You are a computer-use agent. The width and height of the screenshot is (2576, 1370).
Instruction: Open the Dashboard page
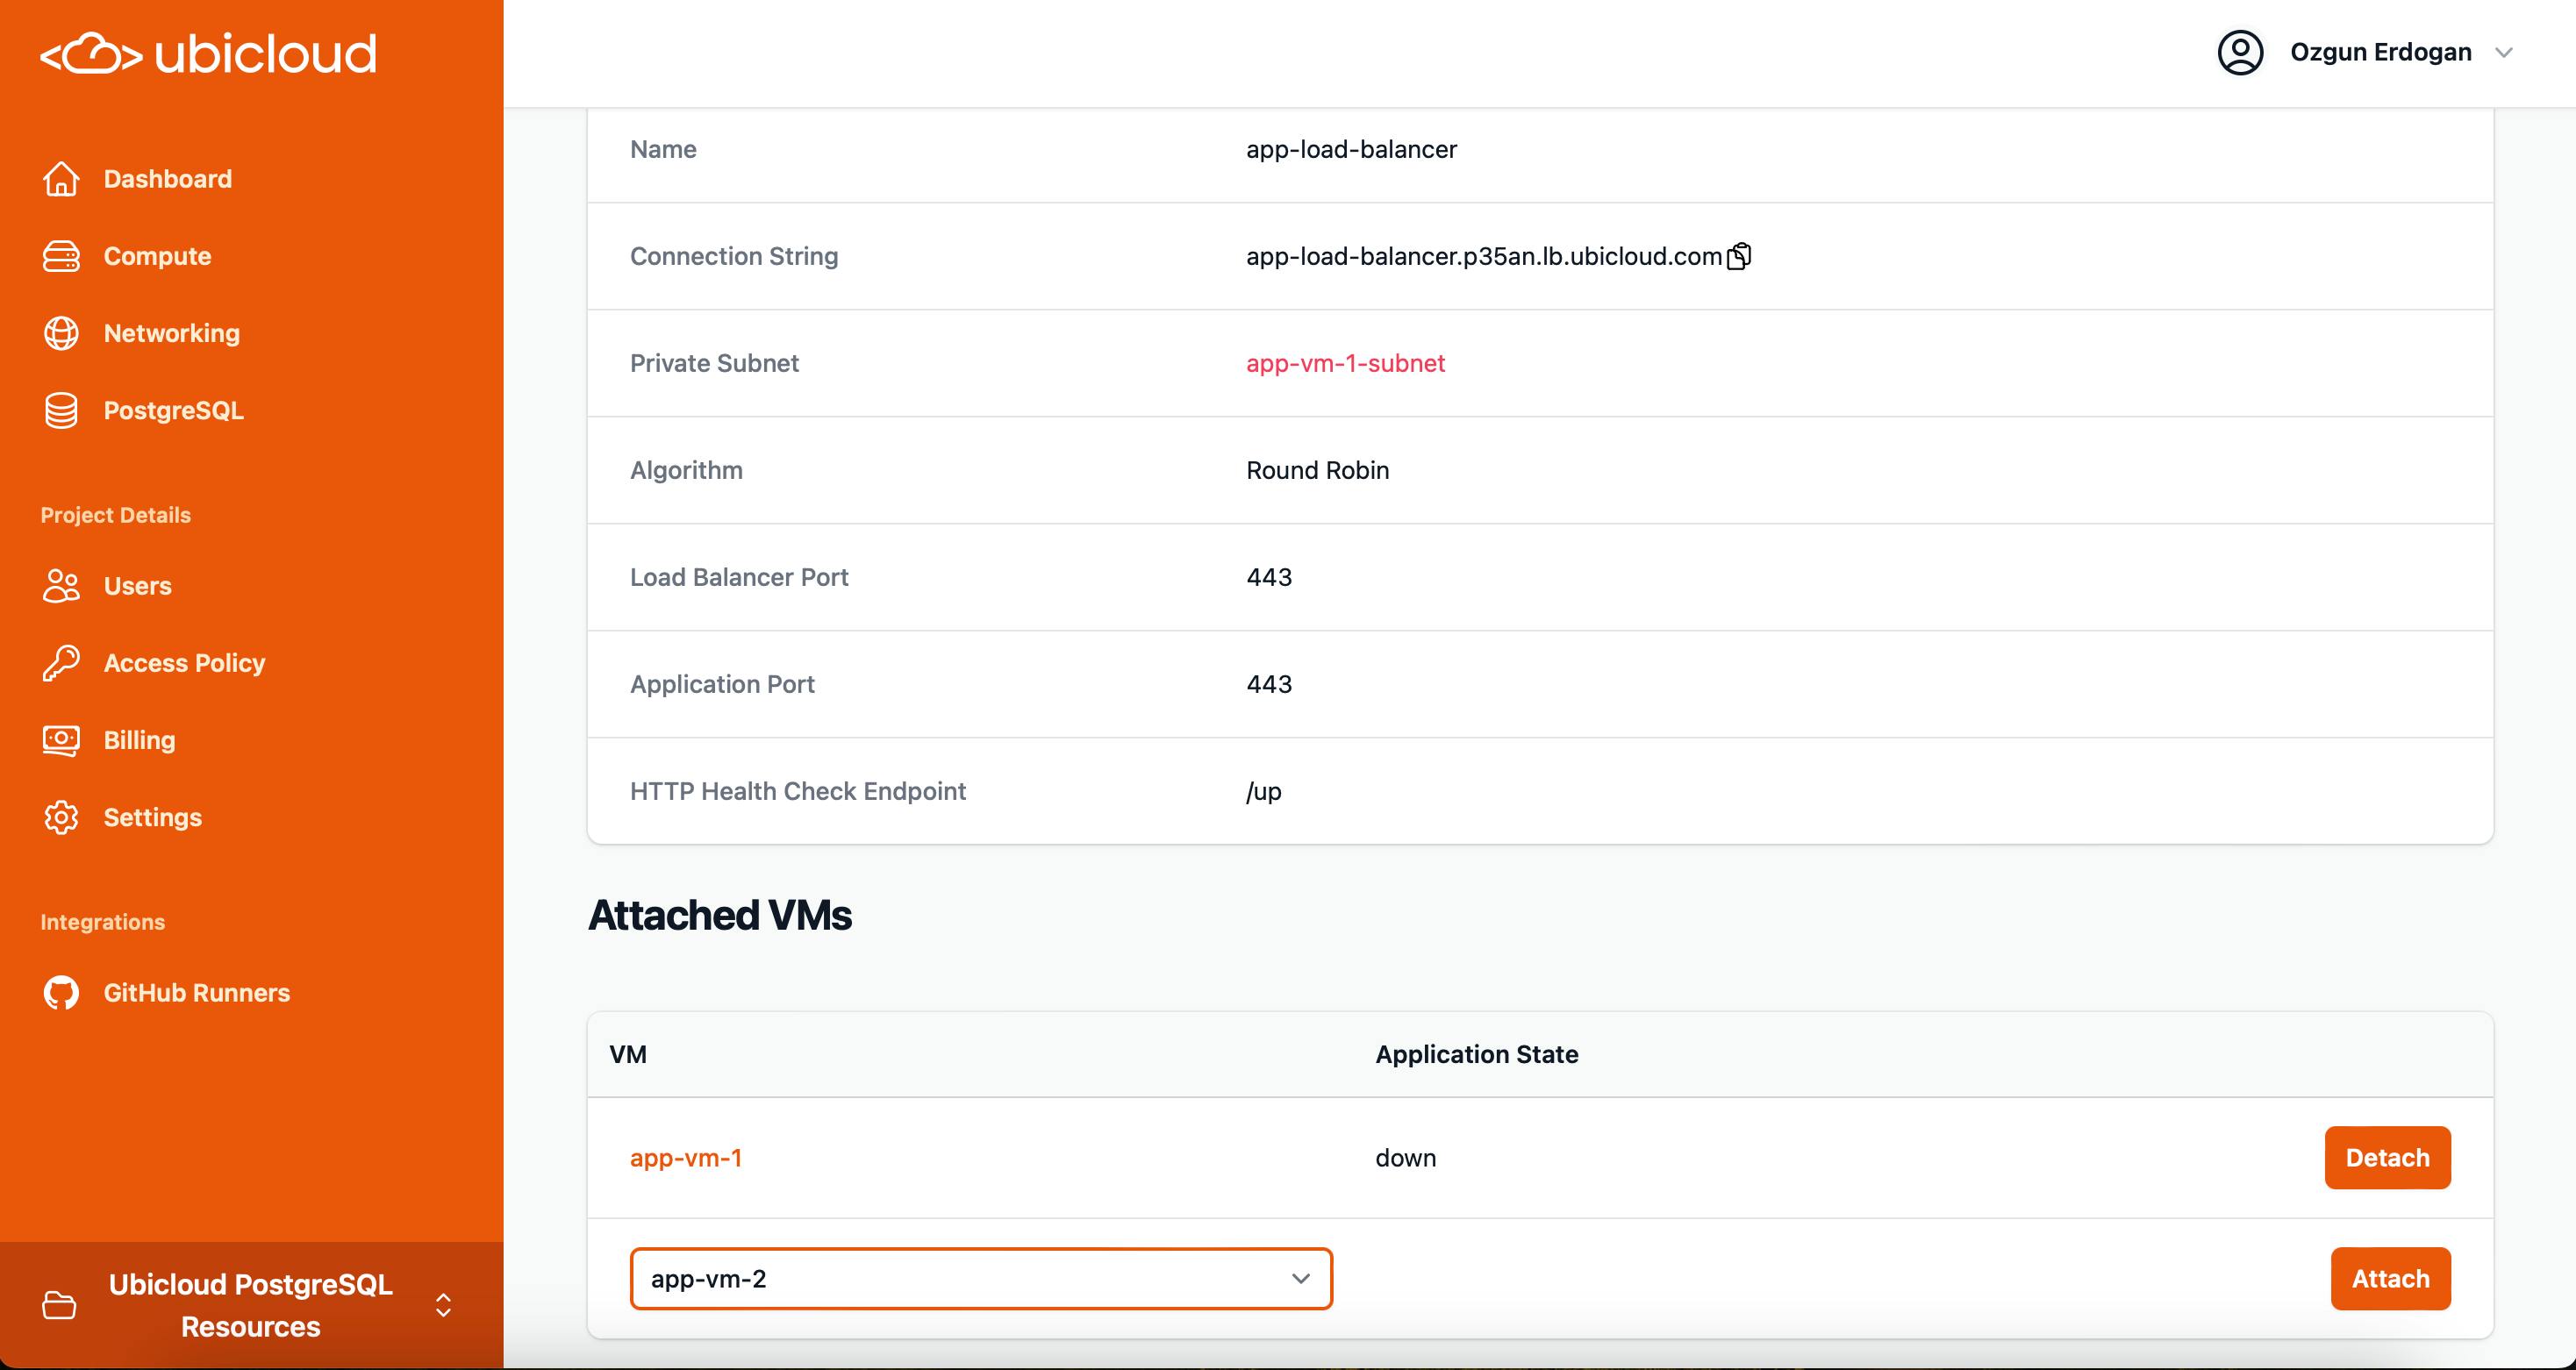point(168,179)
